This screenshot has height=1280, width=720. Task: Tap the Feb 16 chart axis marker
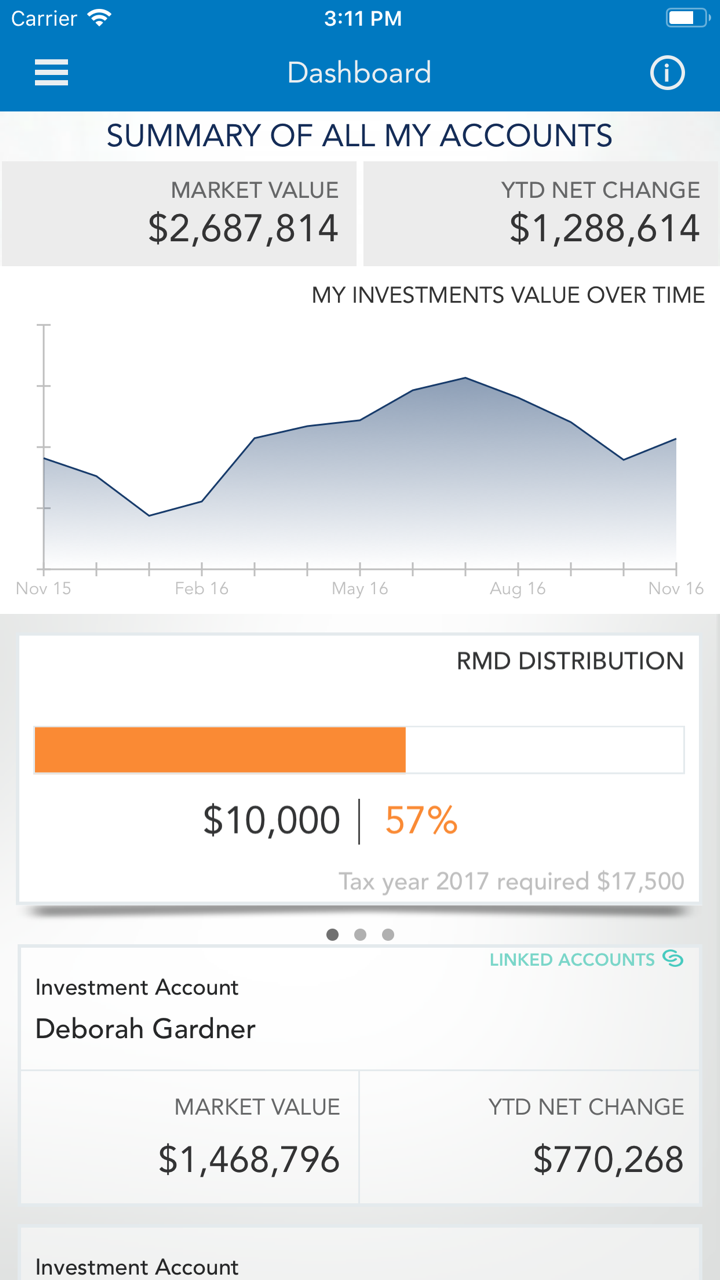[x=202, y=588]
